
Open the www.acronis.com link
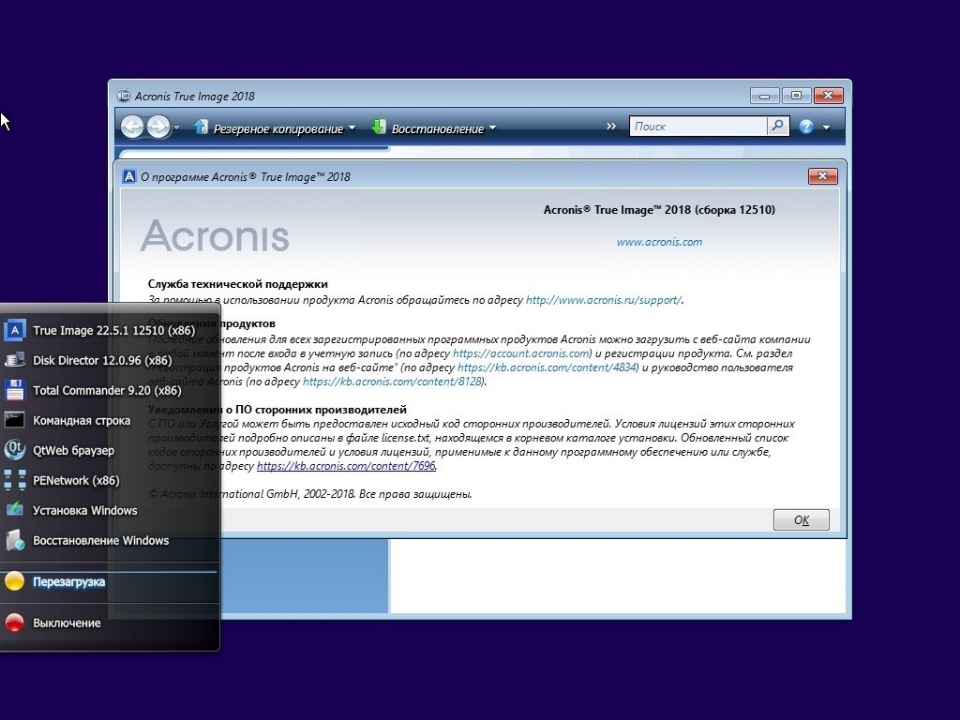(659, 242)
